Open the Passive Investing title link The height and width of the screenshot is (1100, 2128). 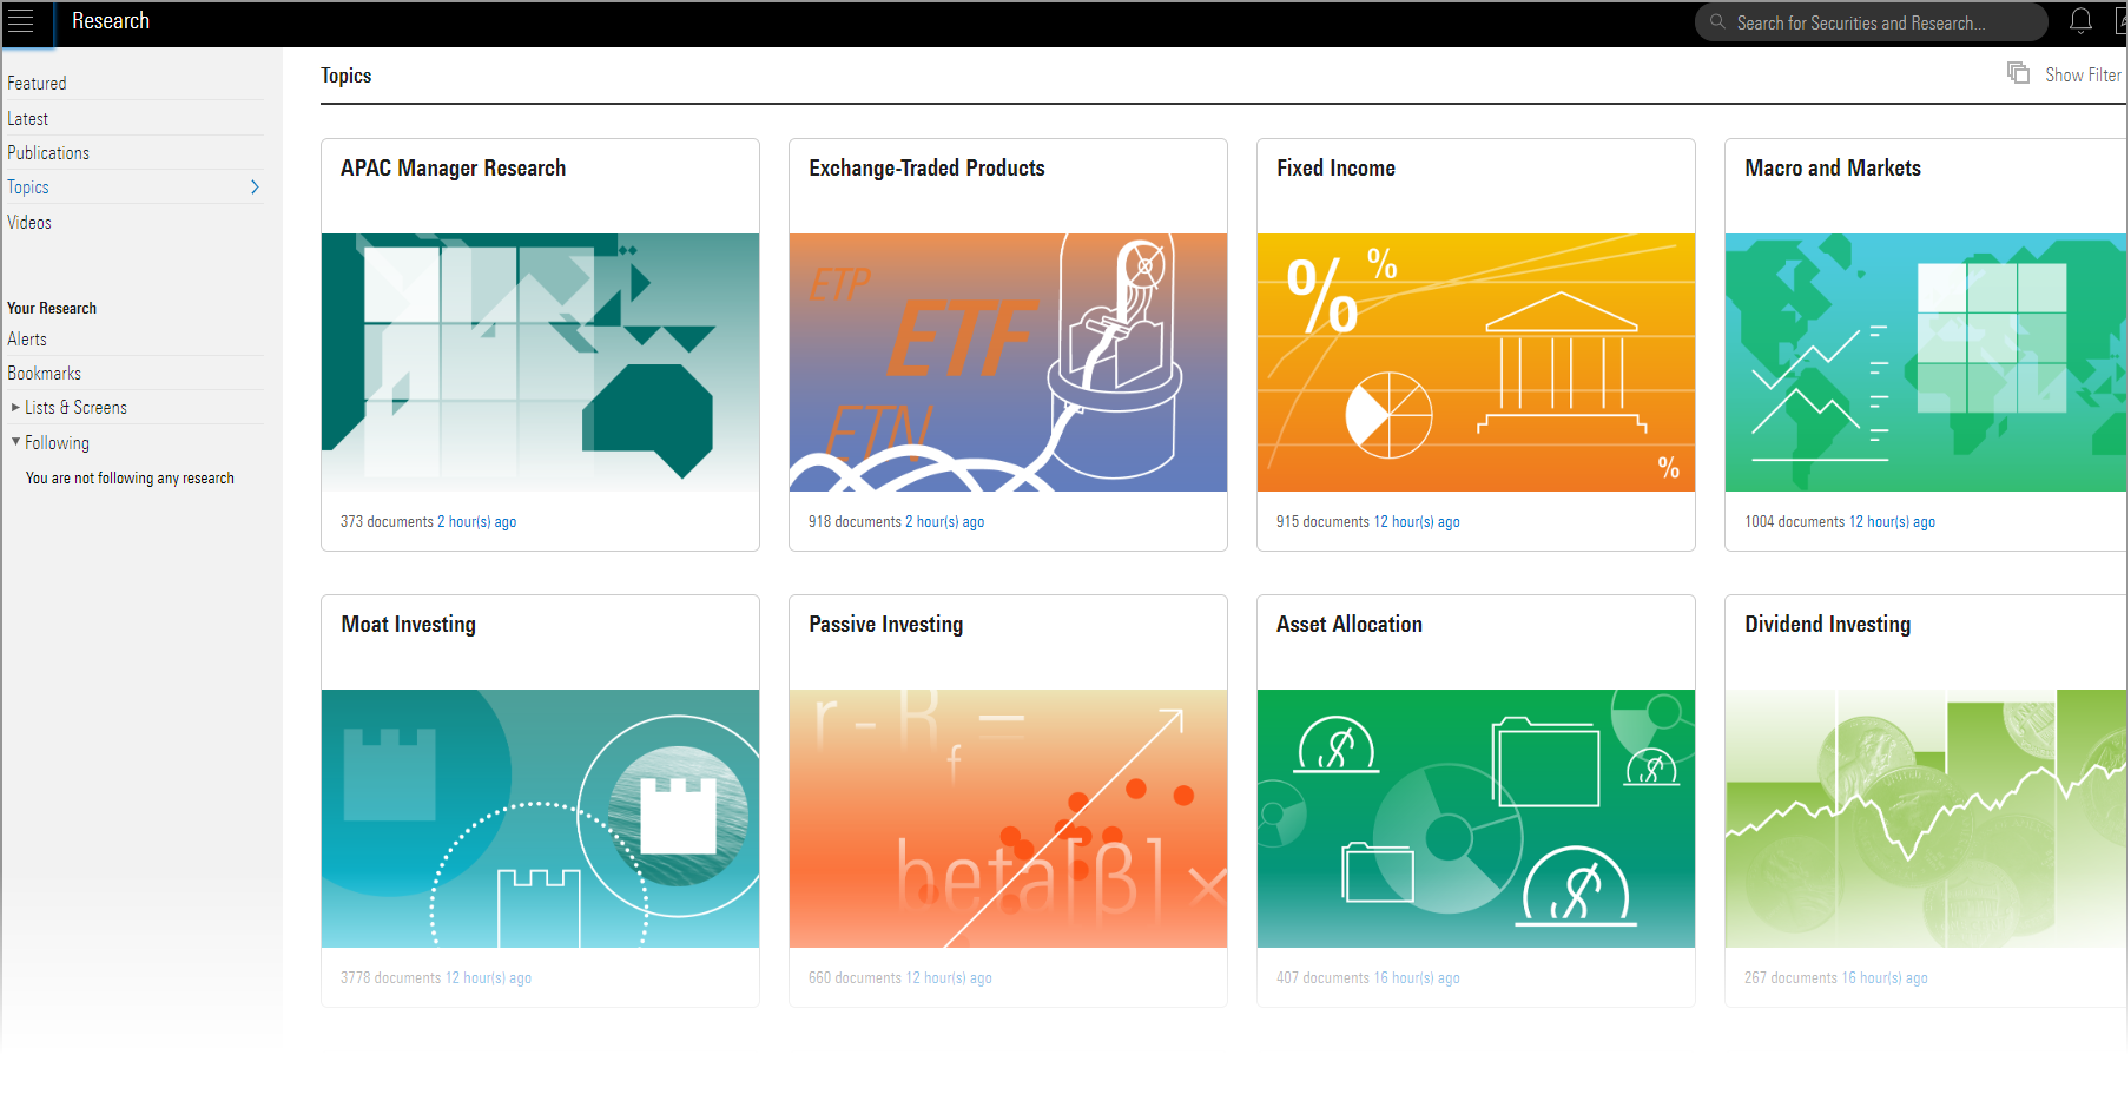886,624
